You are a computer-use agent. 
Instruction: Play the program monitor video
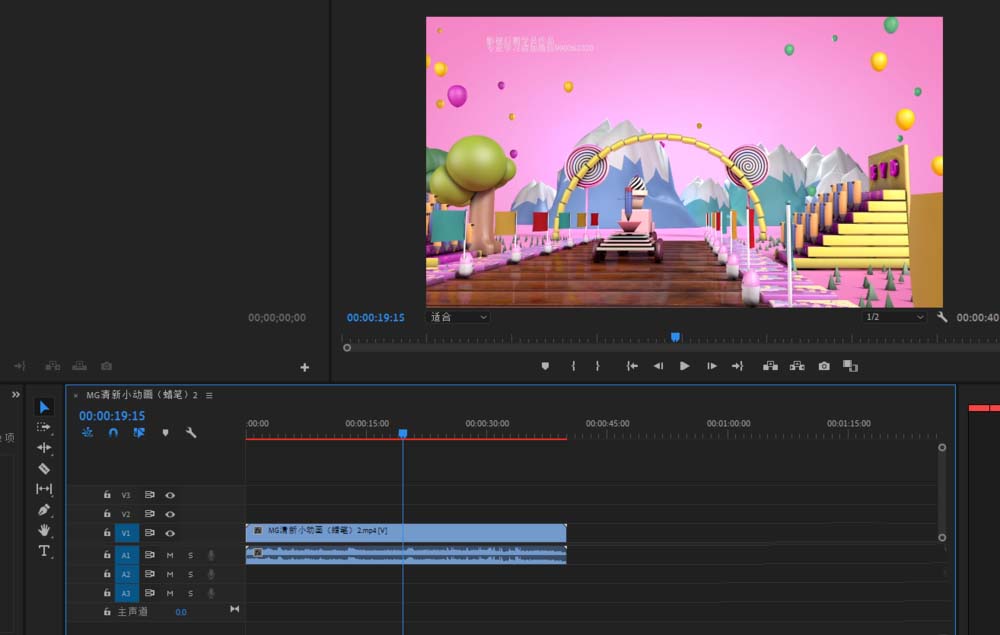point(684,366)
